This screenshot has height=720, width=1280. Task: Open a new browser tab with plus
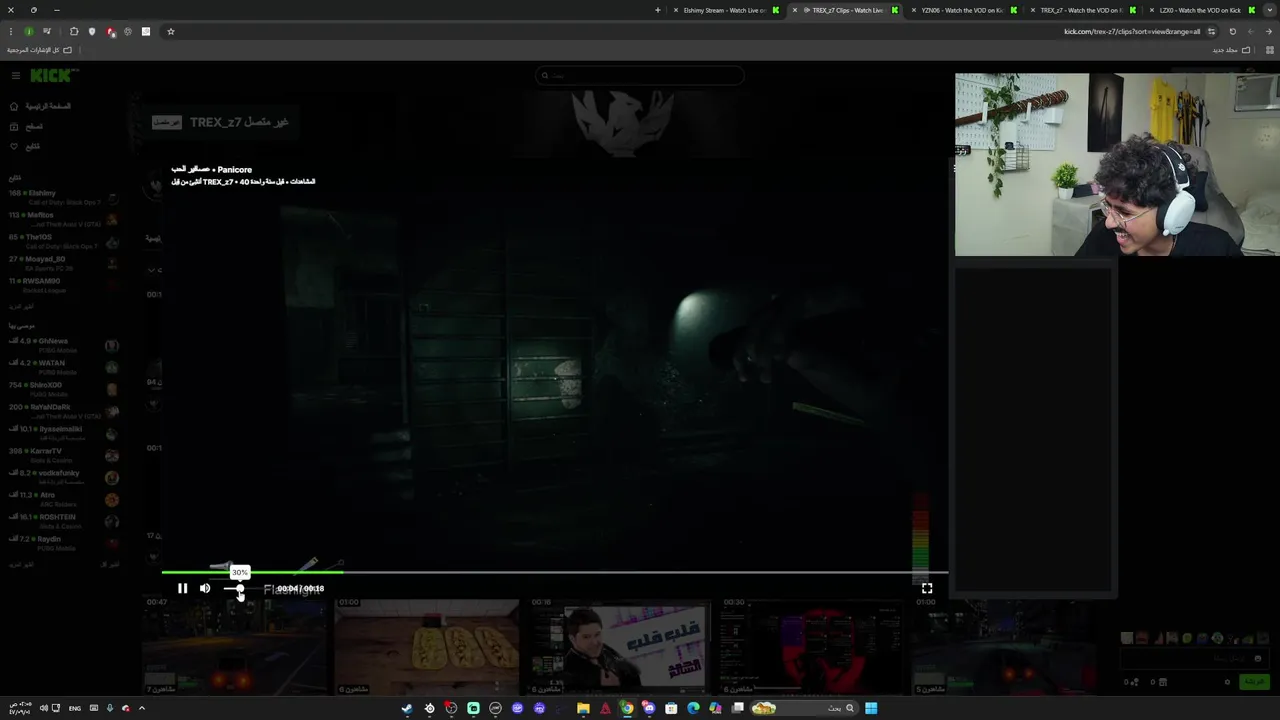[657, 10]
